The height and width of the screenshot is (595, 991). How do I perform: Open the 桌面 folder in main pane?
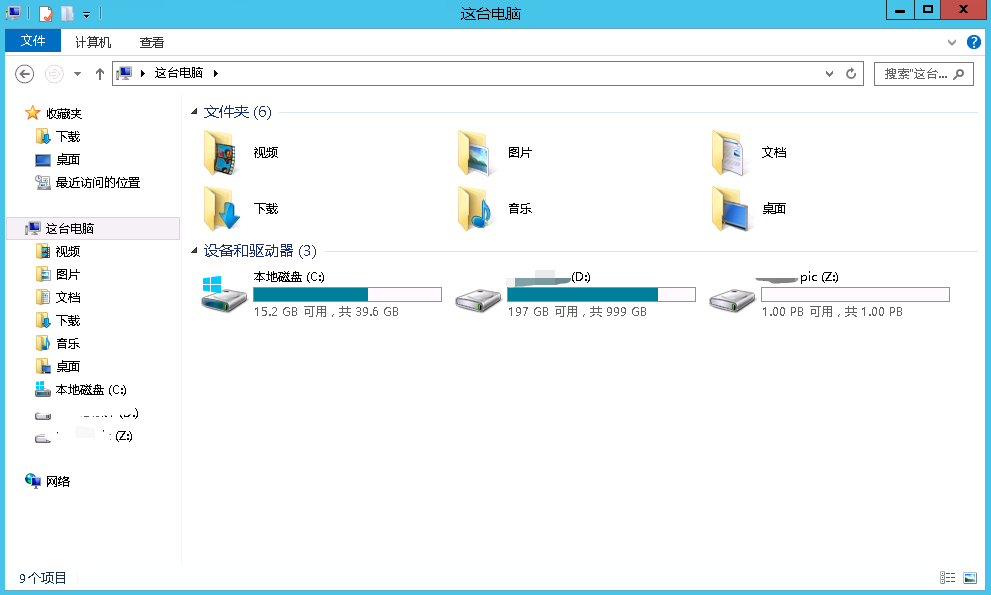[x=750, y=209]
